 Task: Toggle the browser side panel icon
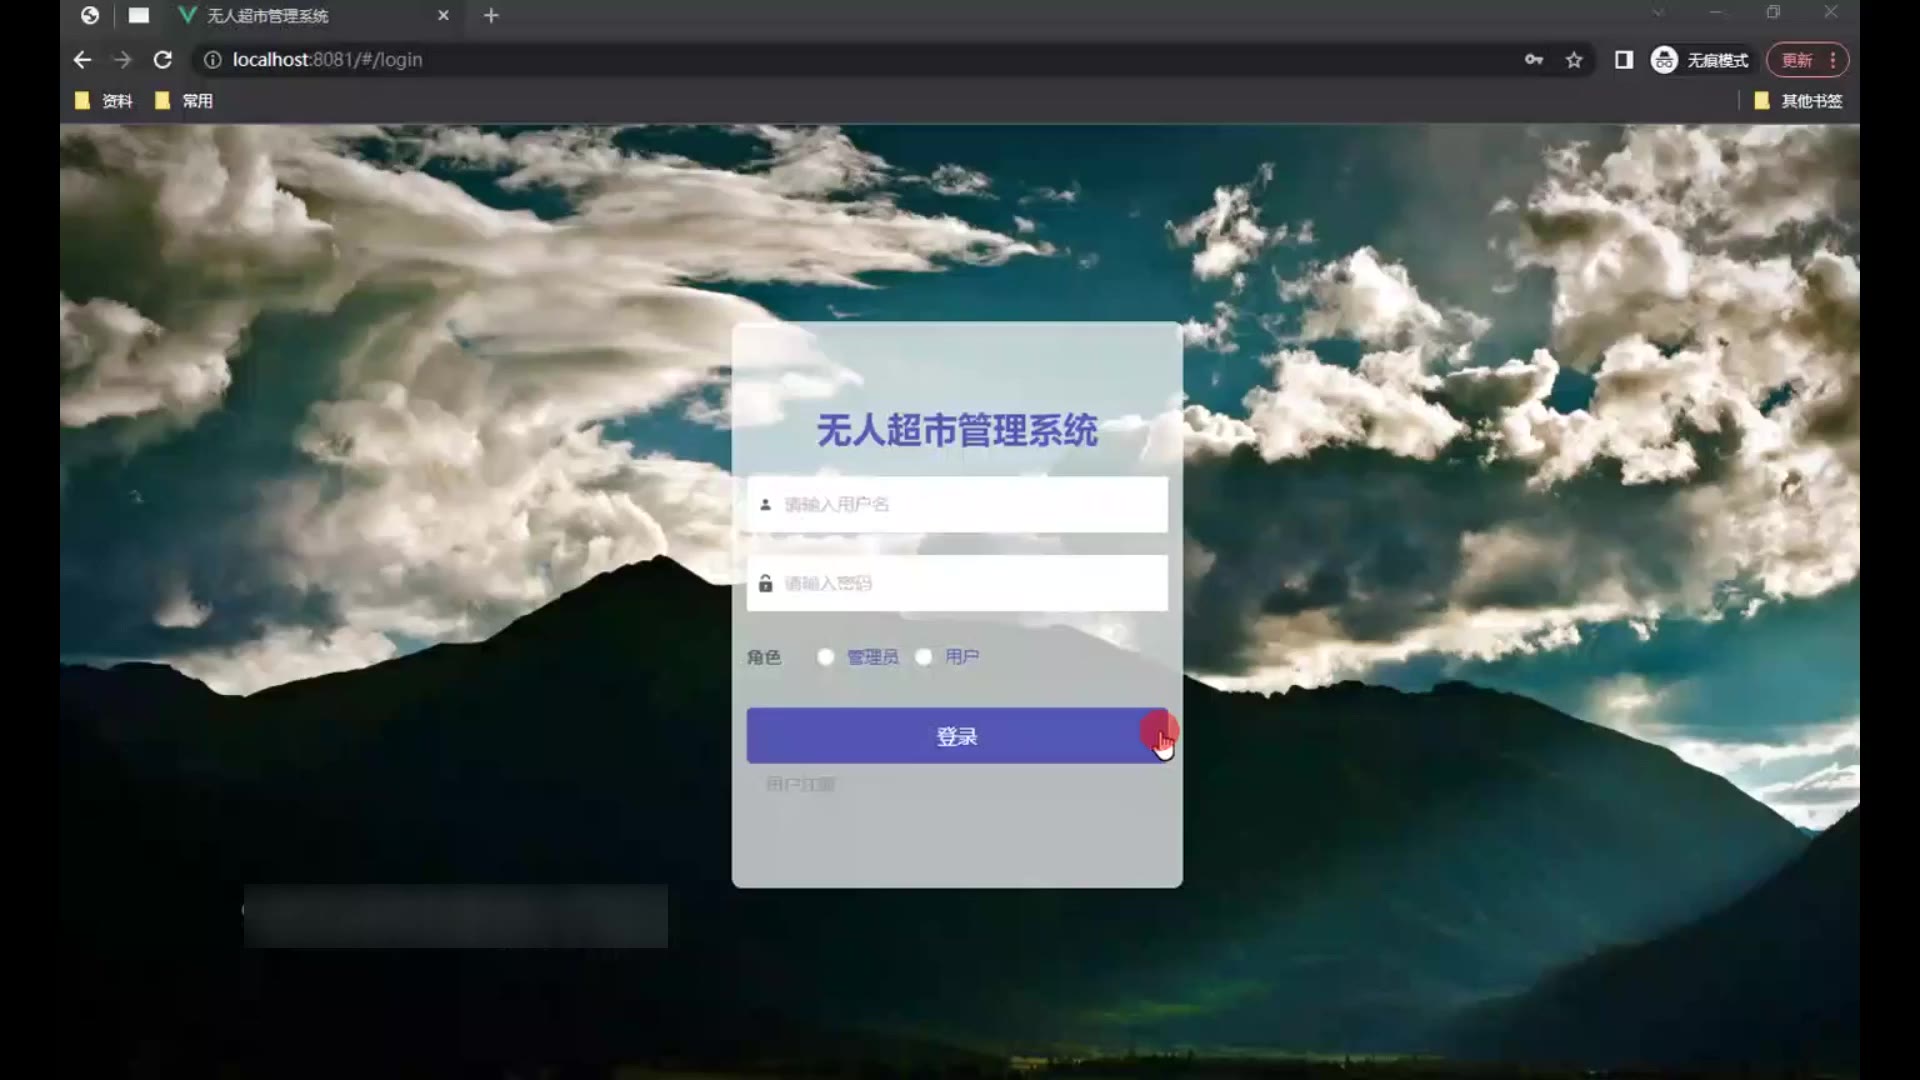tap(1623, 60)
